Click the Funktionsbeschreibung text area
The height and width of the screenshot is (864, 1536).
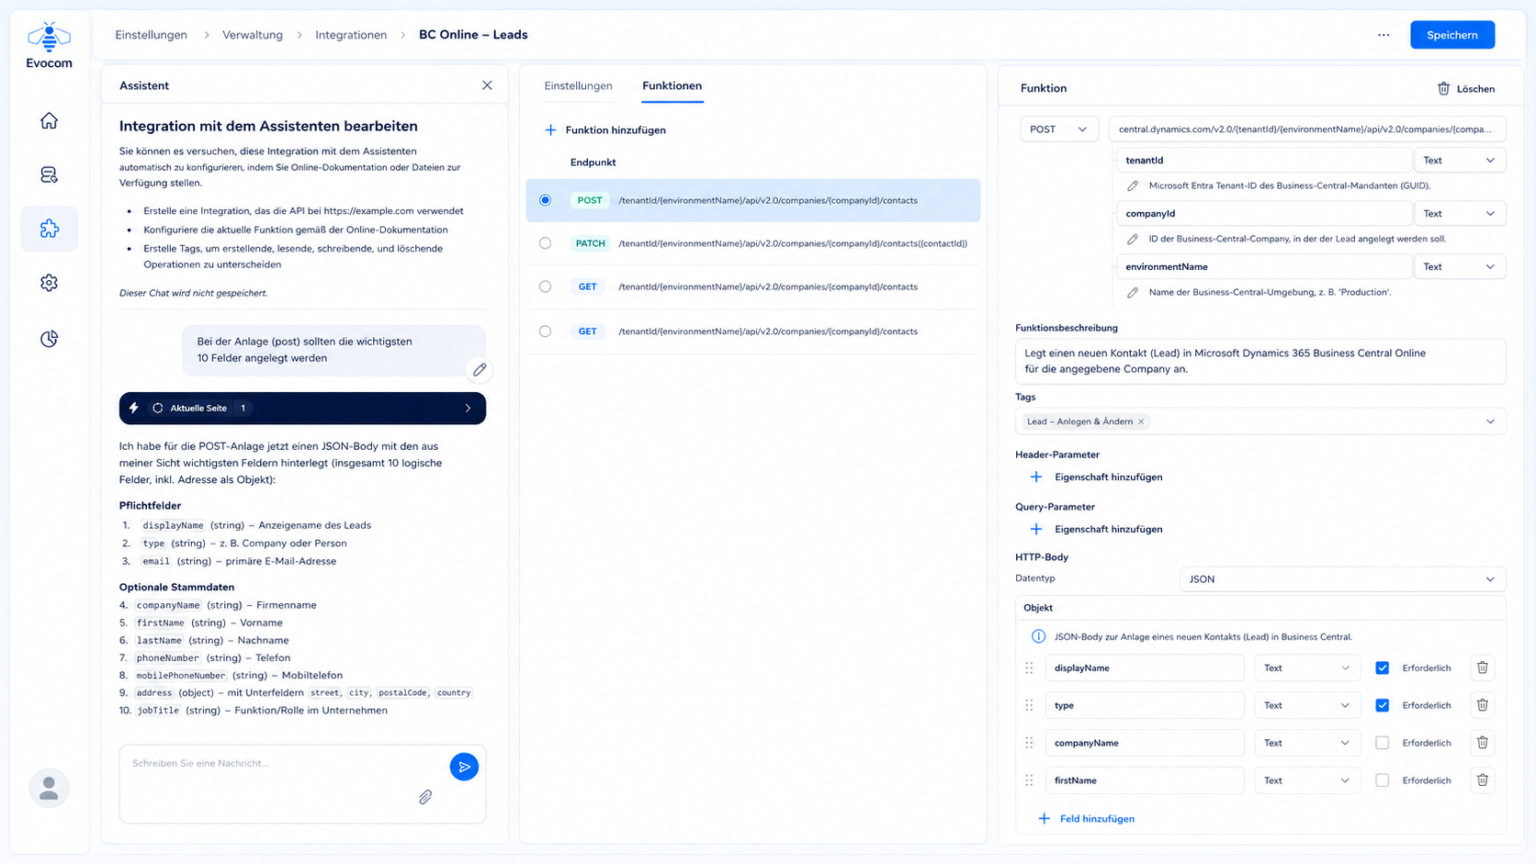[x=1260, y=361]
